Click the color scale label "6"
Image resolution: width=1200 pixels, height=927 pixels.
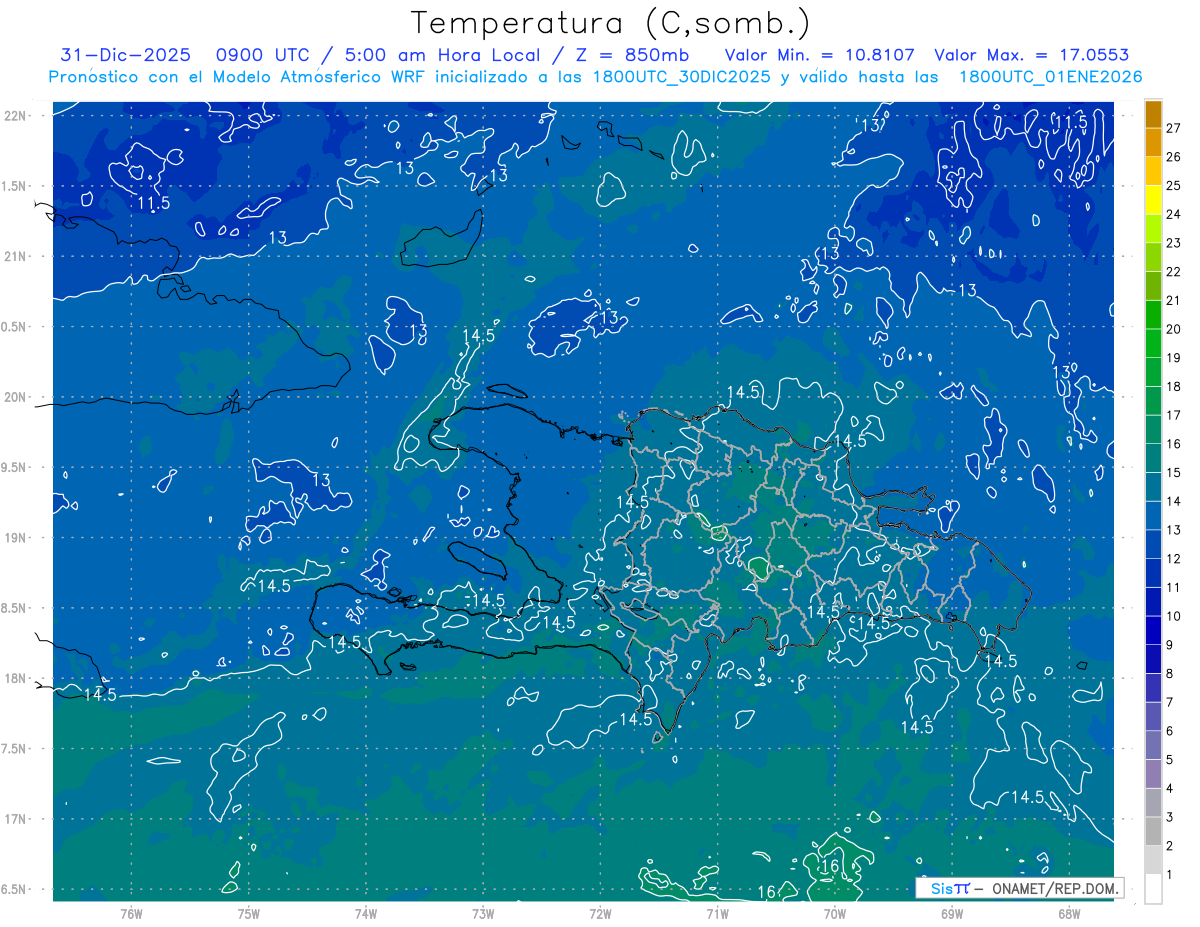click(1170, 731)
